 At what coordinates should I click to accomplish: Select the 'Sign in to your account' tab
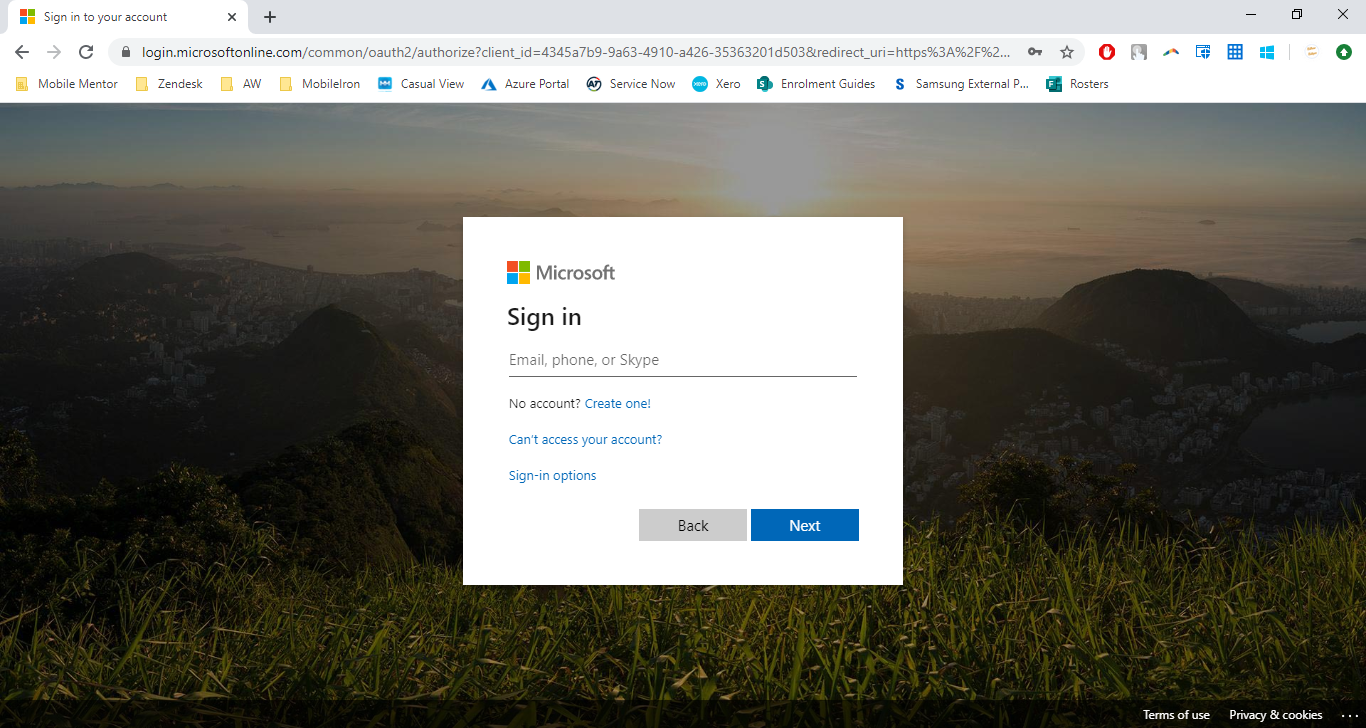(127, 17)
